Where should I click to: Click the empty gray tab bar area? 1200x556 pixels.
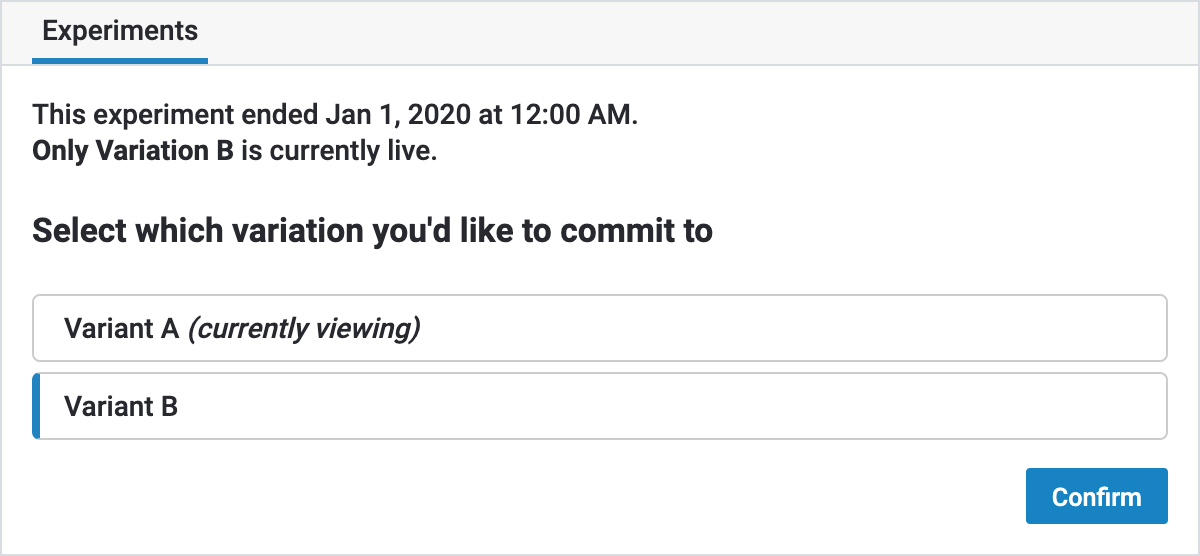(700, 32)
